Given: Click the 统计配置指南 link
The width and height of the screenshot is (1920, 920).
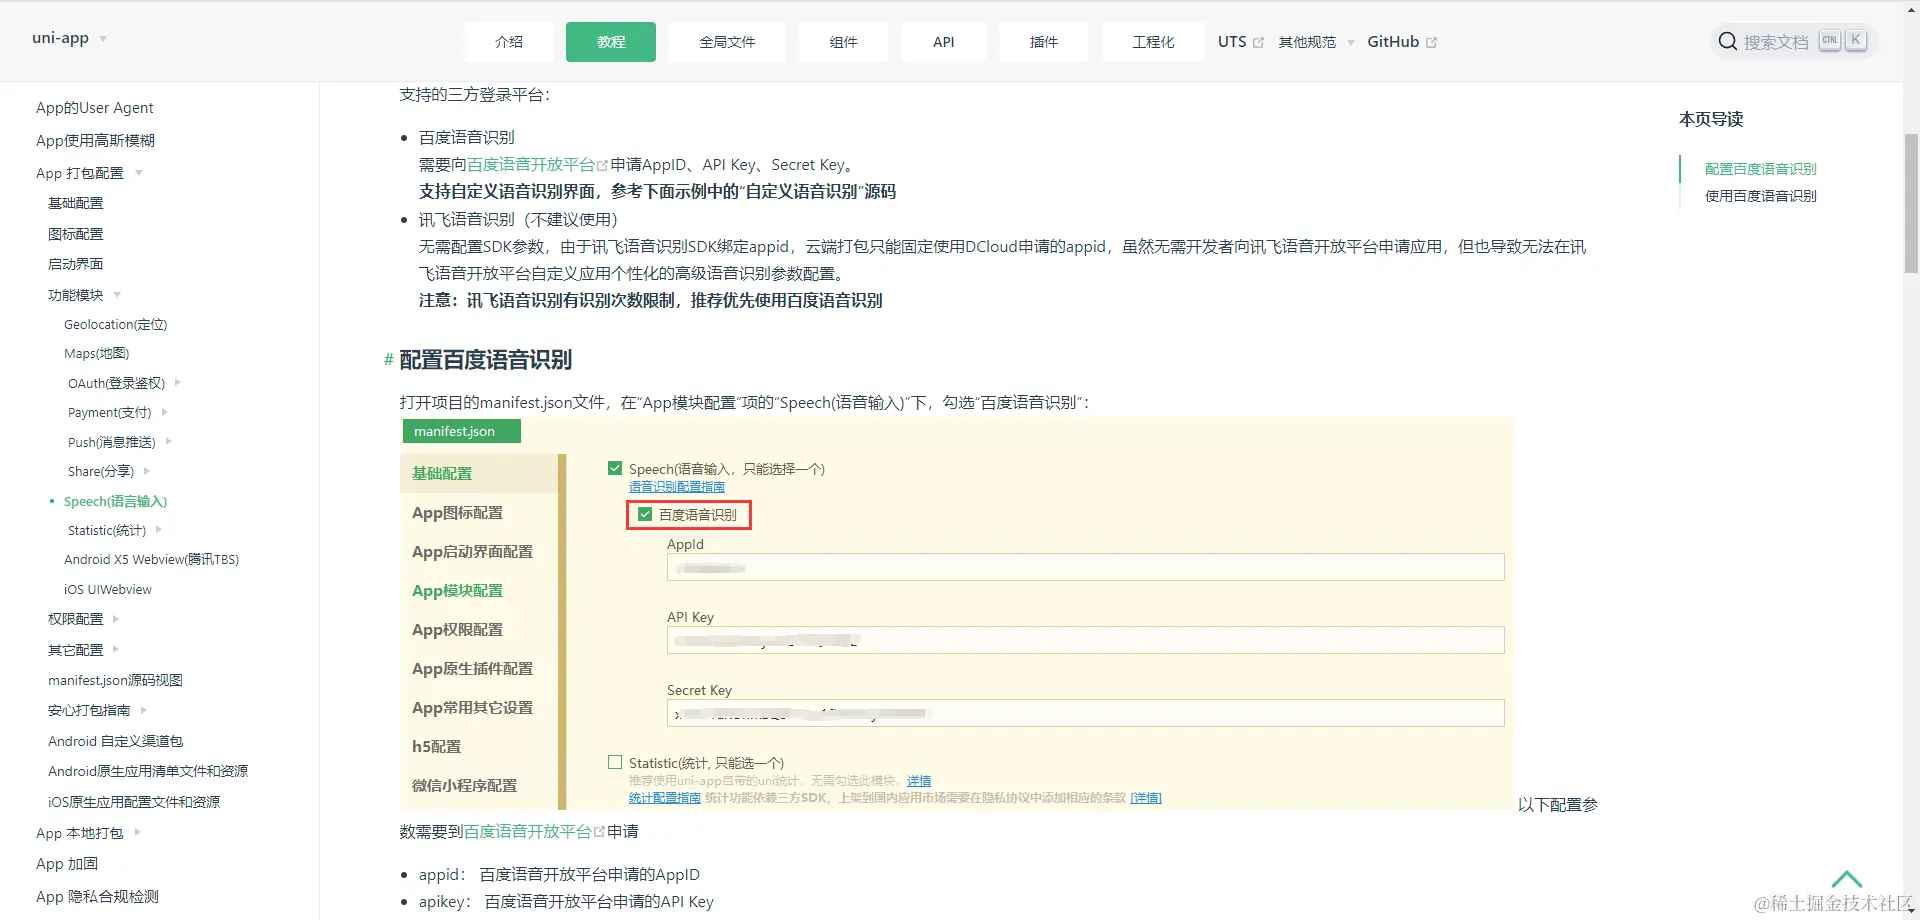Looking at the screenshot, I should 665,798.
